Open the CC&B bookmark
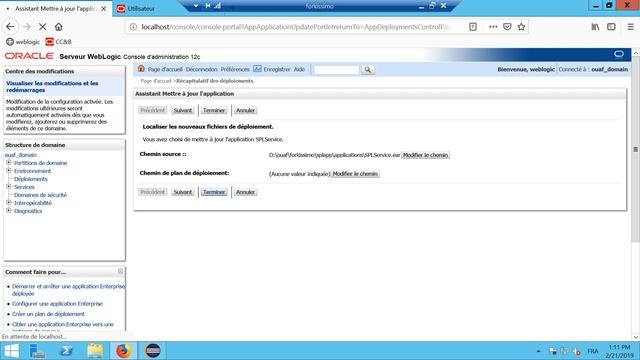The height and width of the screenshot is (360, 640). tap(58, 42)
